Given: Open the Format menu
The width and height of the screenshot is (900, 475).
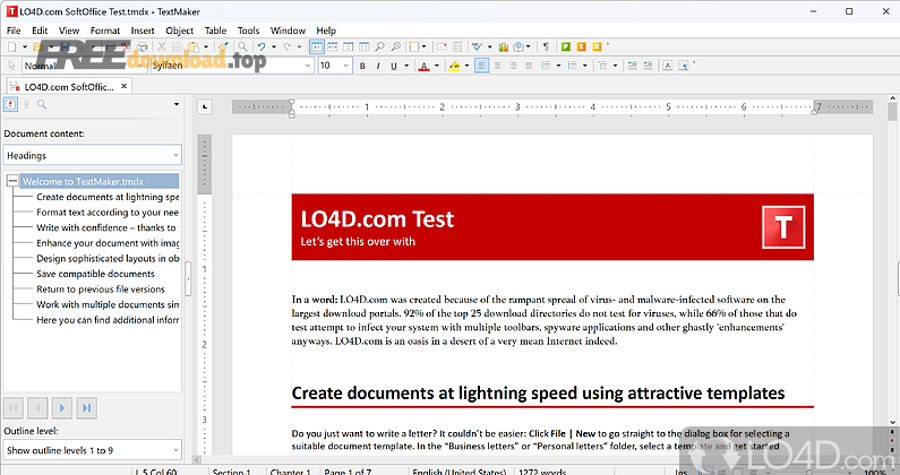Looking at the screenshot, I should click(105, 30).
